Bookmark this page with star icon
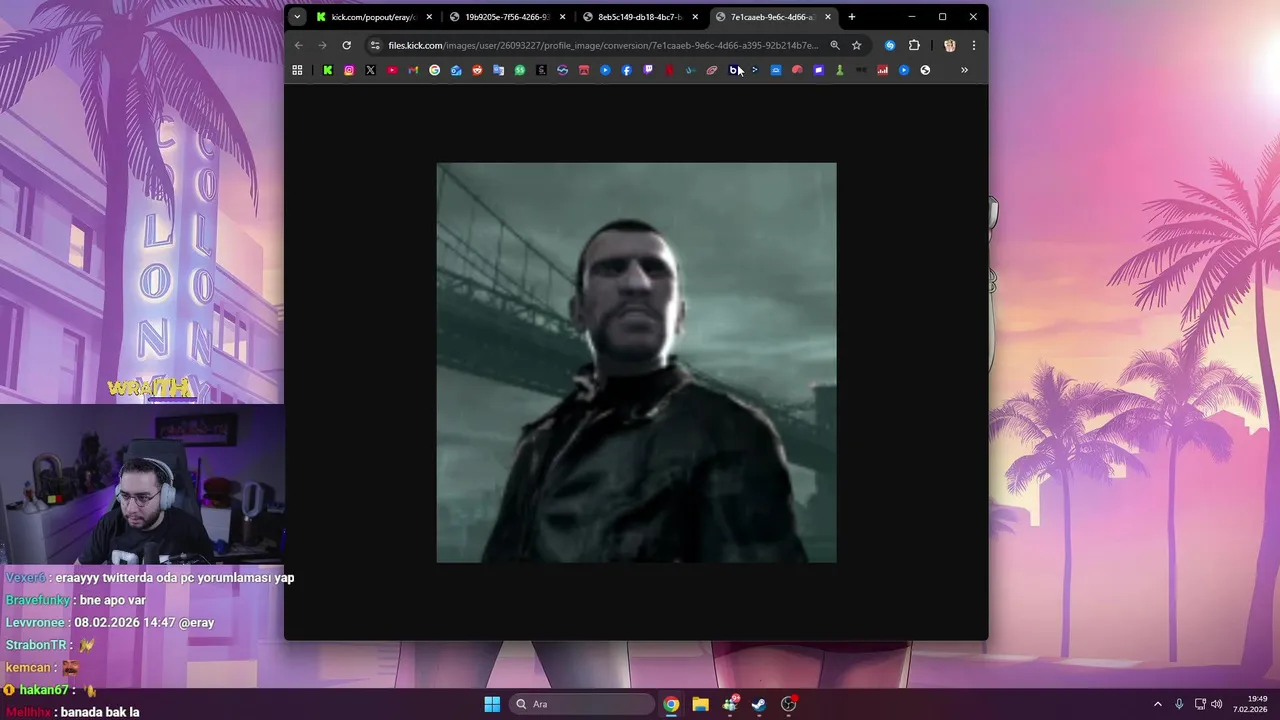 point(856,45)
